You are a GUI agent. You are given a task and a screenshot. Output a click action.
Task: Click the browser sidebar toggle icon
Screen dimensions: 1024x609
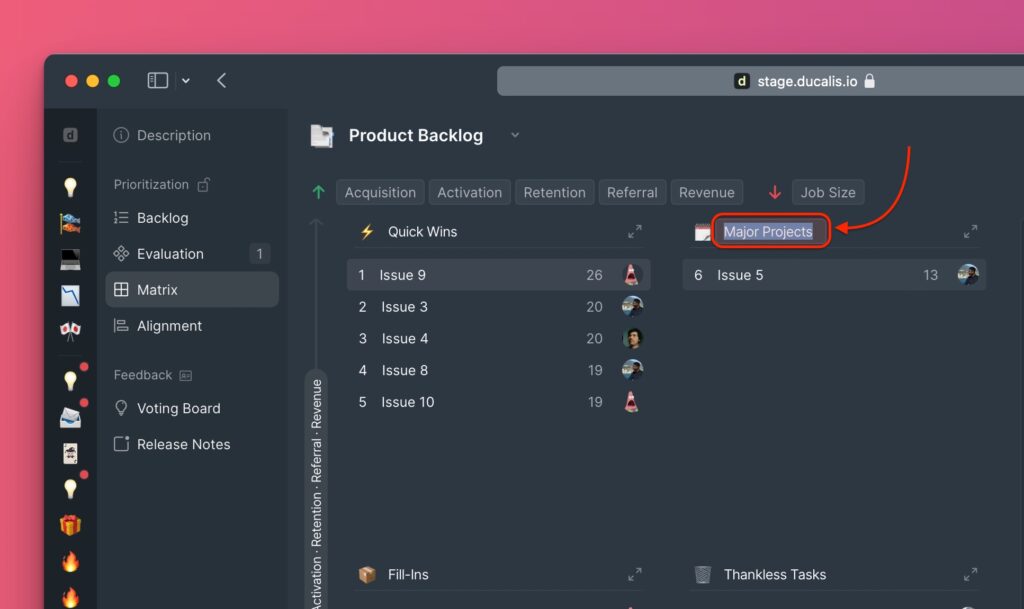[157, 81]
